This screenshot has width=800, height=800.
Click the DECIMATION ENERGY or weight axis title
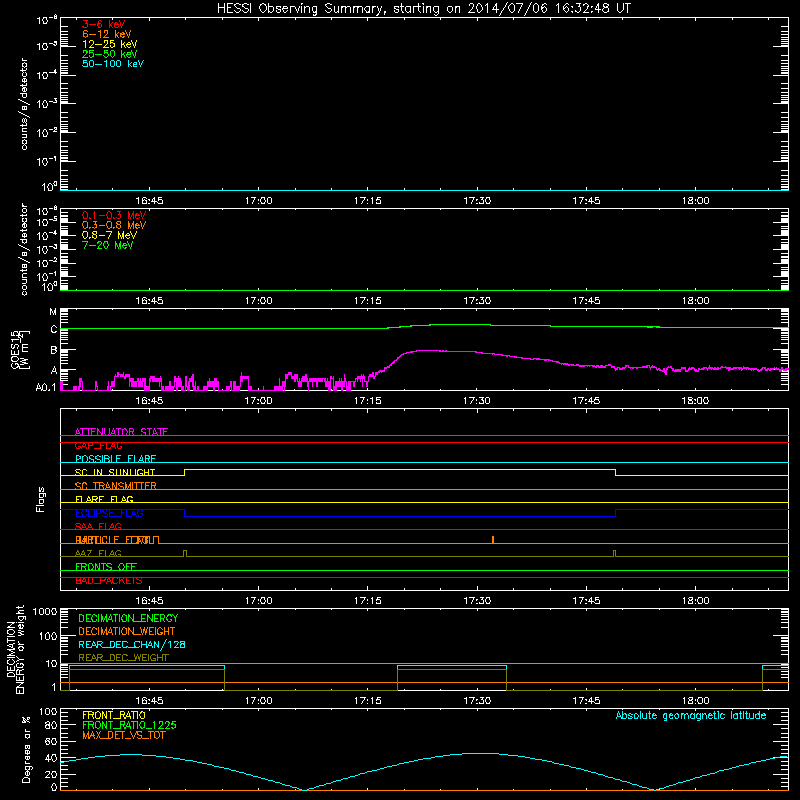15,649
